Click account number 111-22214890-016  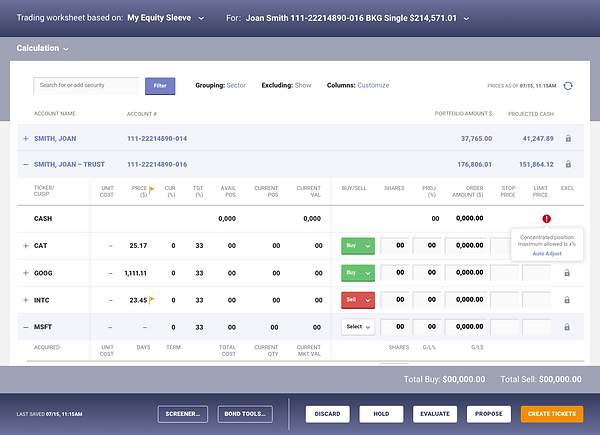click(x=157, y=165)
